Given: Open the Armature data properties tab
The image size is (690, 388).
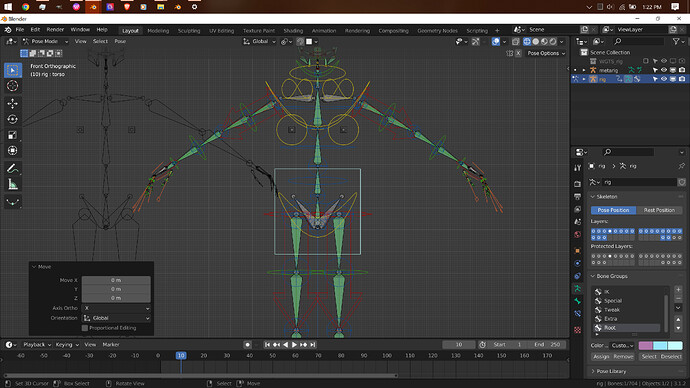Looking at the screenshot, I should click(x=578, y=289).
